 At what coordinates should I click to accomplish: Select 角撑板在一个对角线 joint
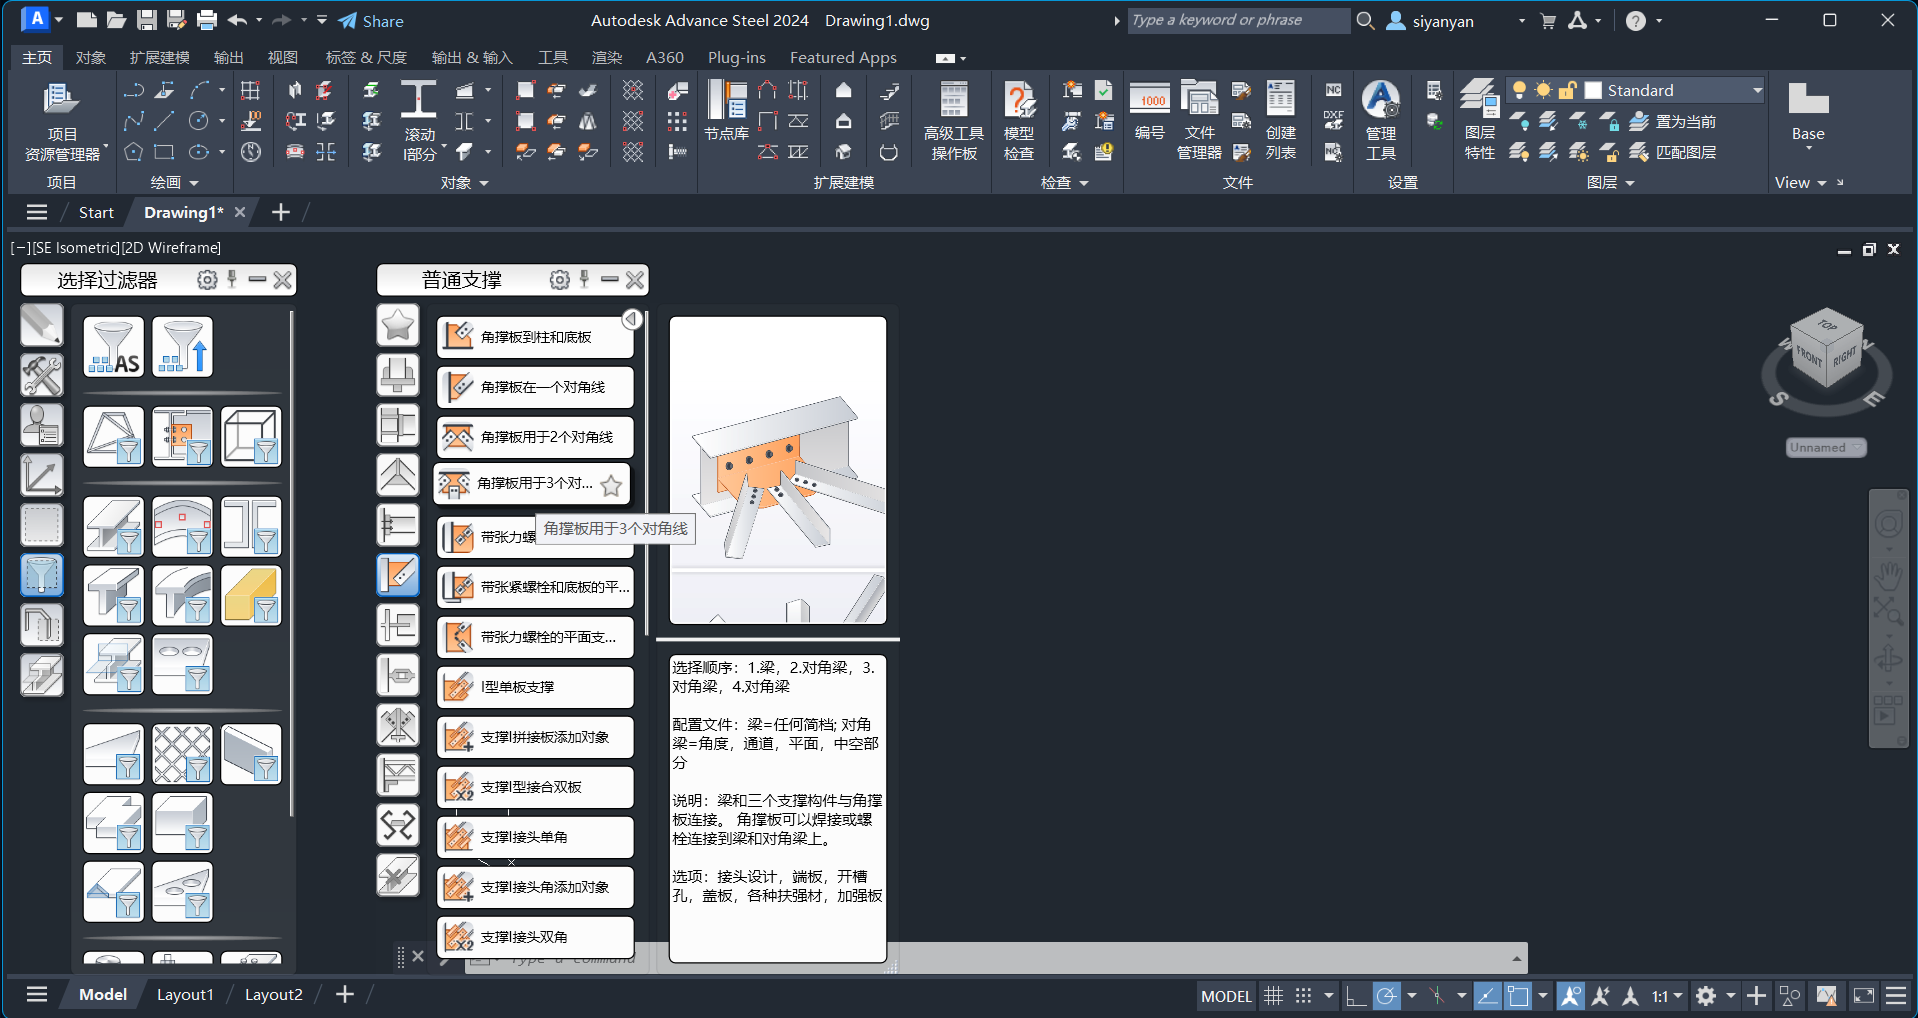[535, 387]
